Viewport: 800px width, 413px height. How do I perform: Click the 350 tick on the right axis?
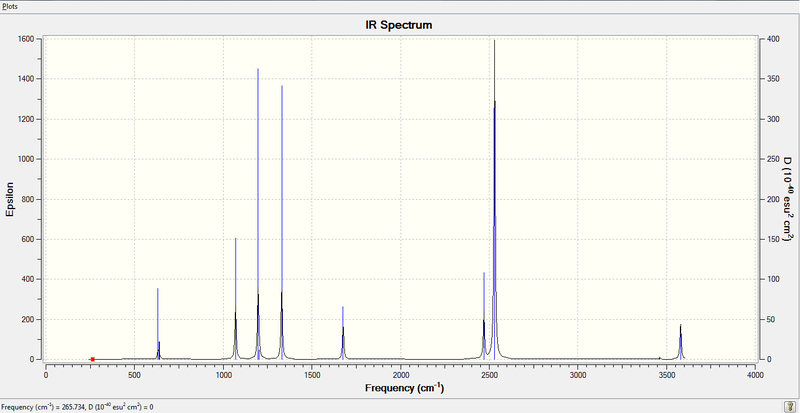pos(772,79)
